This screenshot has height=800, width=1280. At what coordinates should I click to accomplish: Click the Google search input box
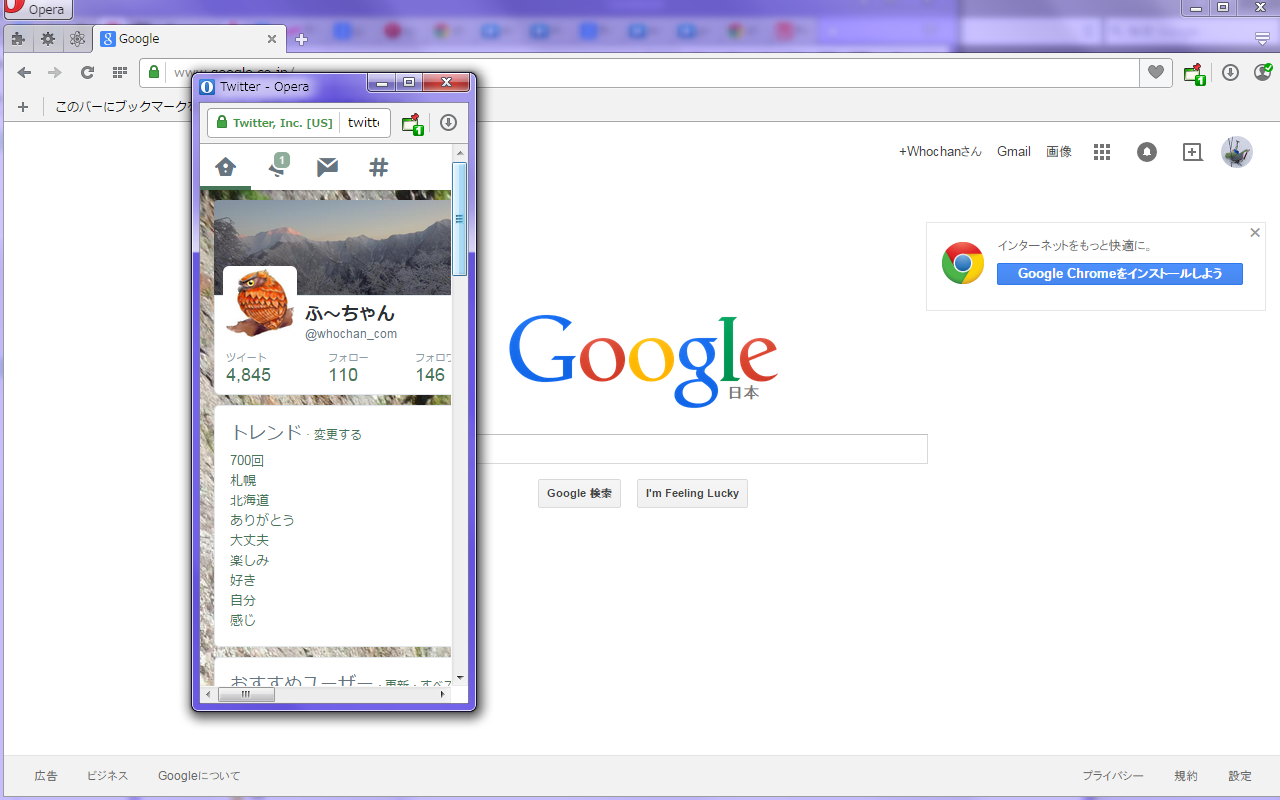point(702,449)
